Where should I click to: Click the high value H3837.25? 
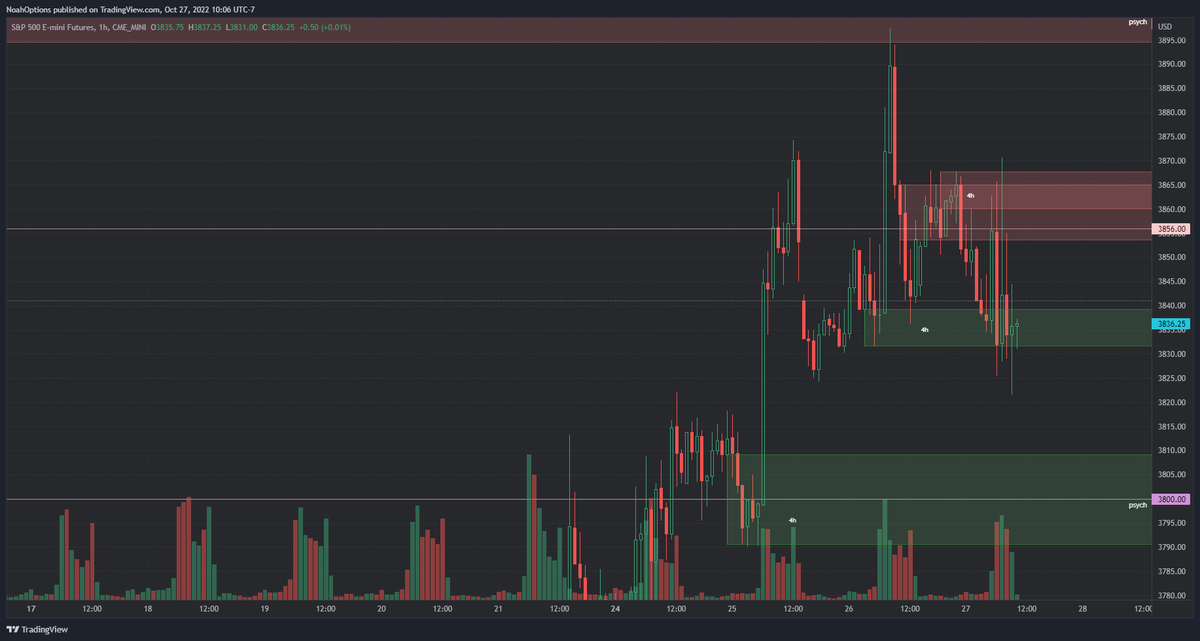point(204,26)
